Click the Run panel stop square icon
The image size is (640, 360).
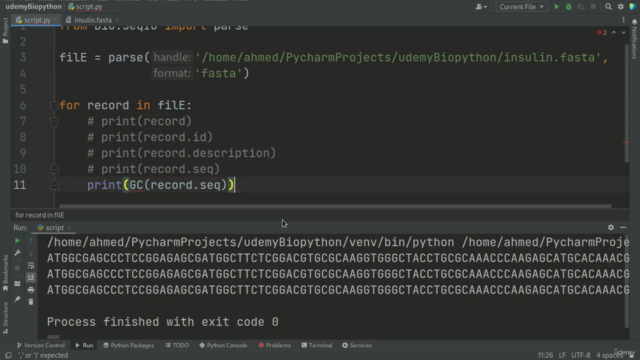pyautogui.click(x=17, y=268)
